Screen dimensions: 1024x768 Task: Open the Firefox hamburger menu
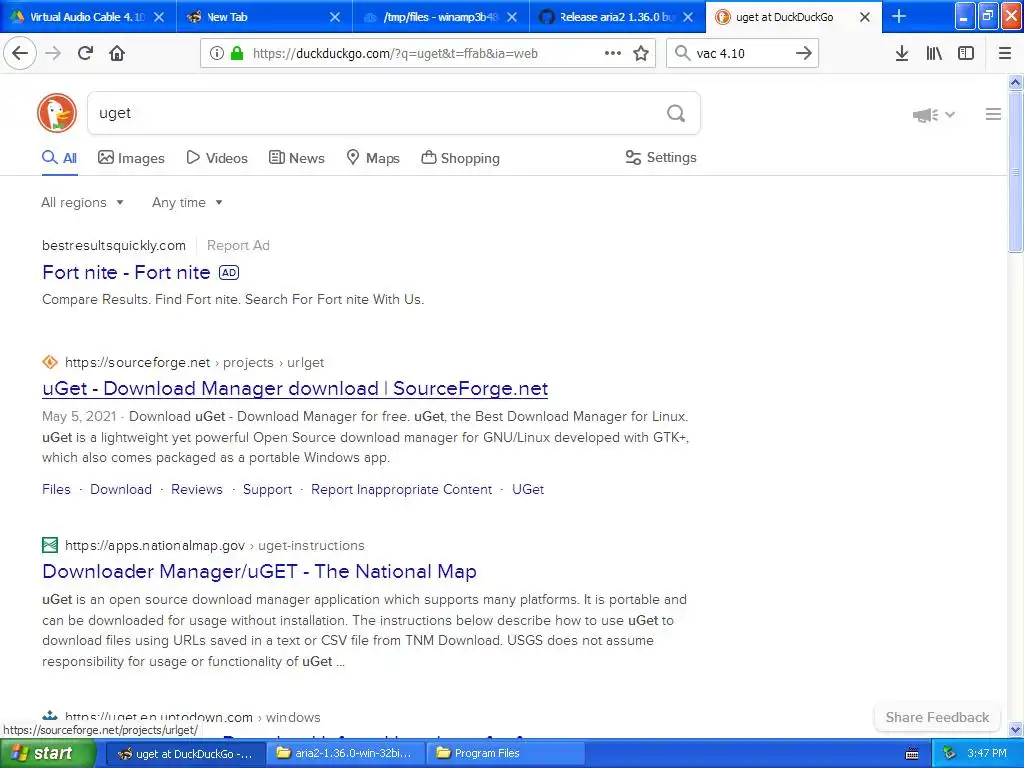(x=1005, y=53)
